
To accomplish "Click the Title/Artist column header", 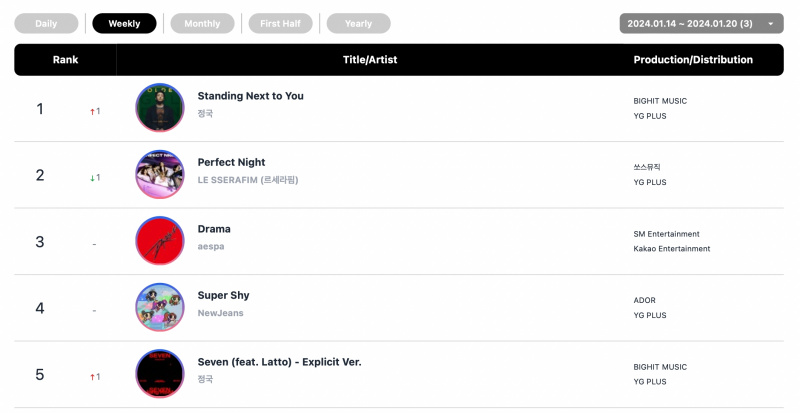I will [370, 60].
